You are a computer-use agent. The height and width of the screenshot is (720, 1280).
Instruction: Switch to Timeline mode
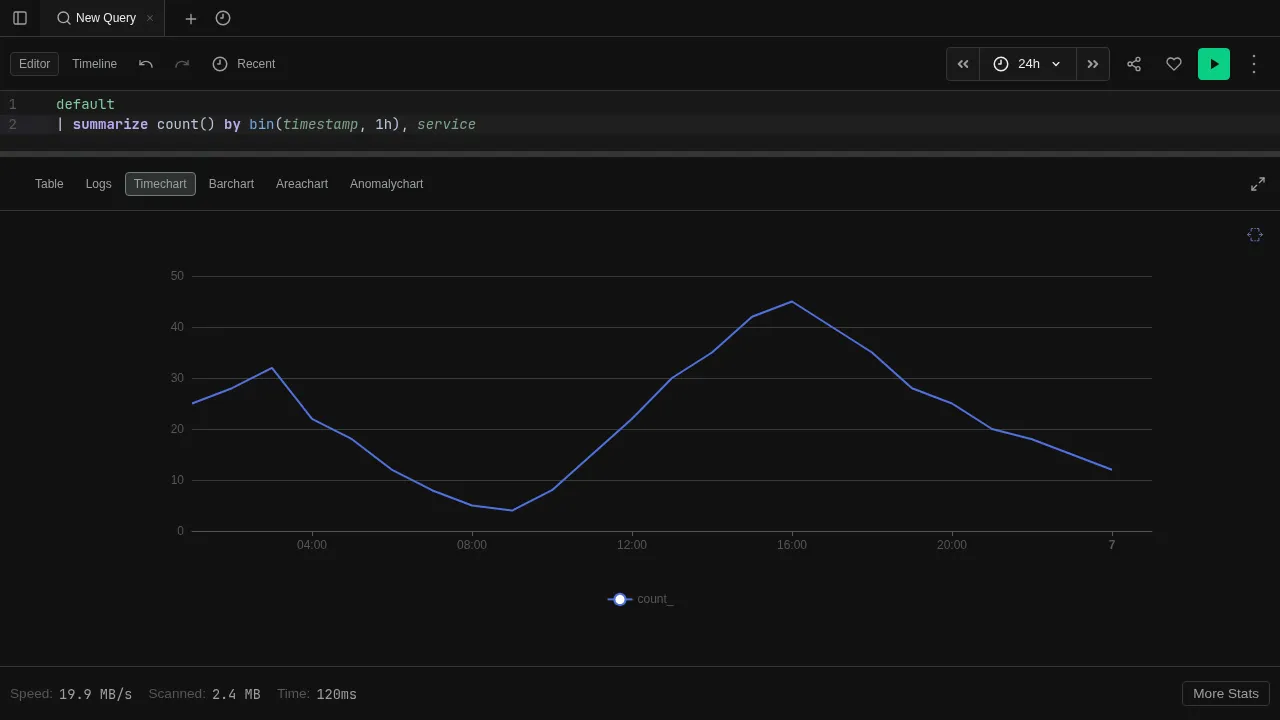click(94, 64)
